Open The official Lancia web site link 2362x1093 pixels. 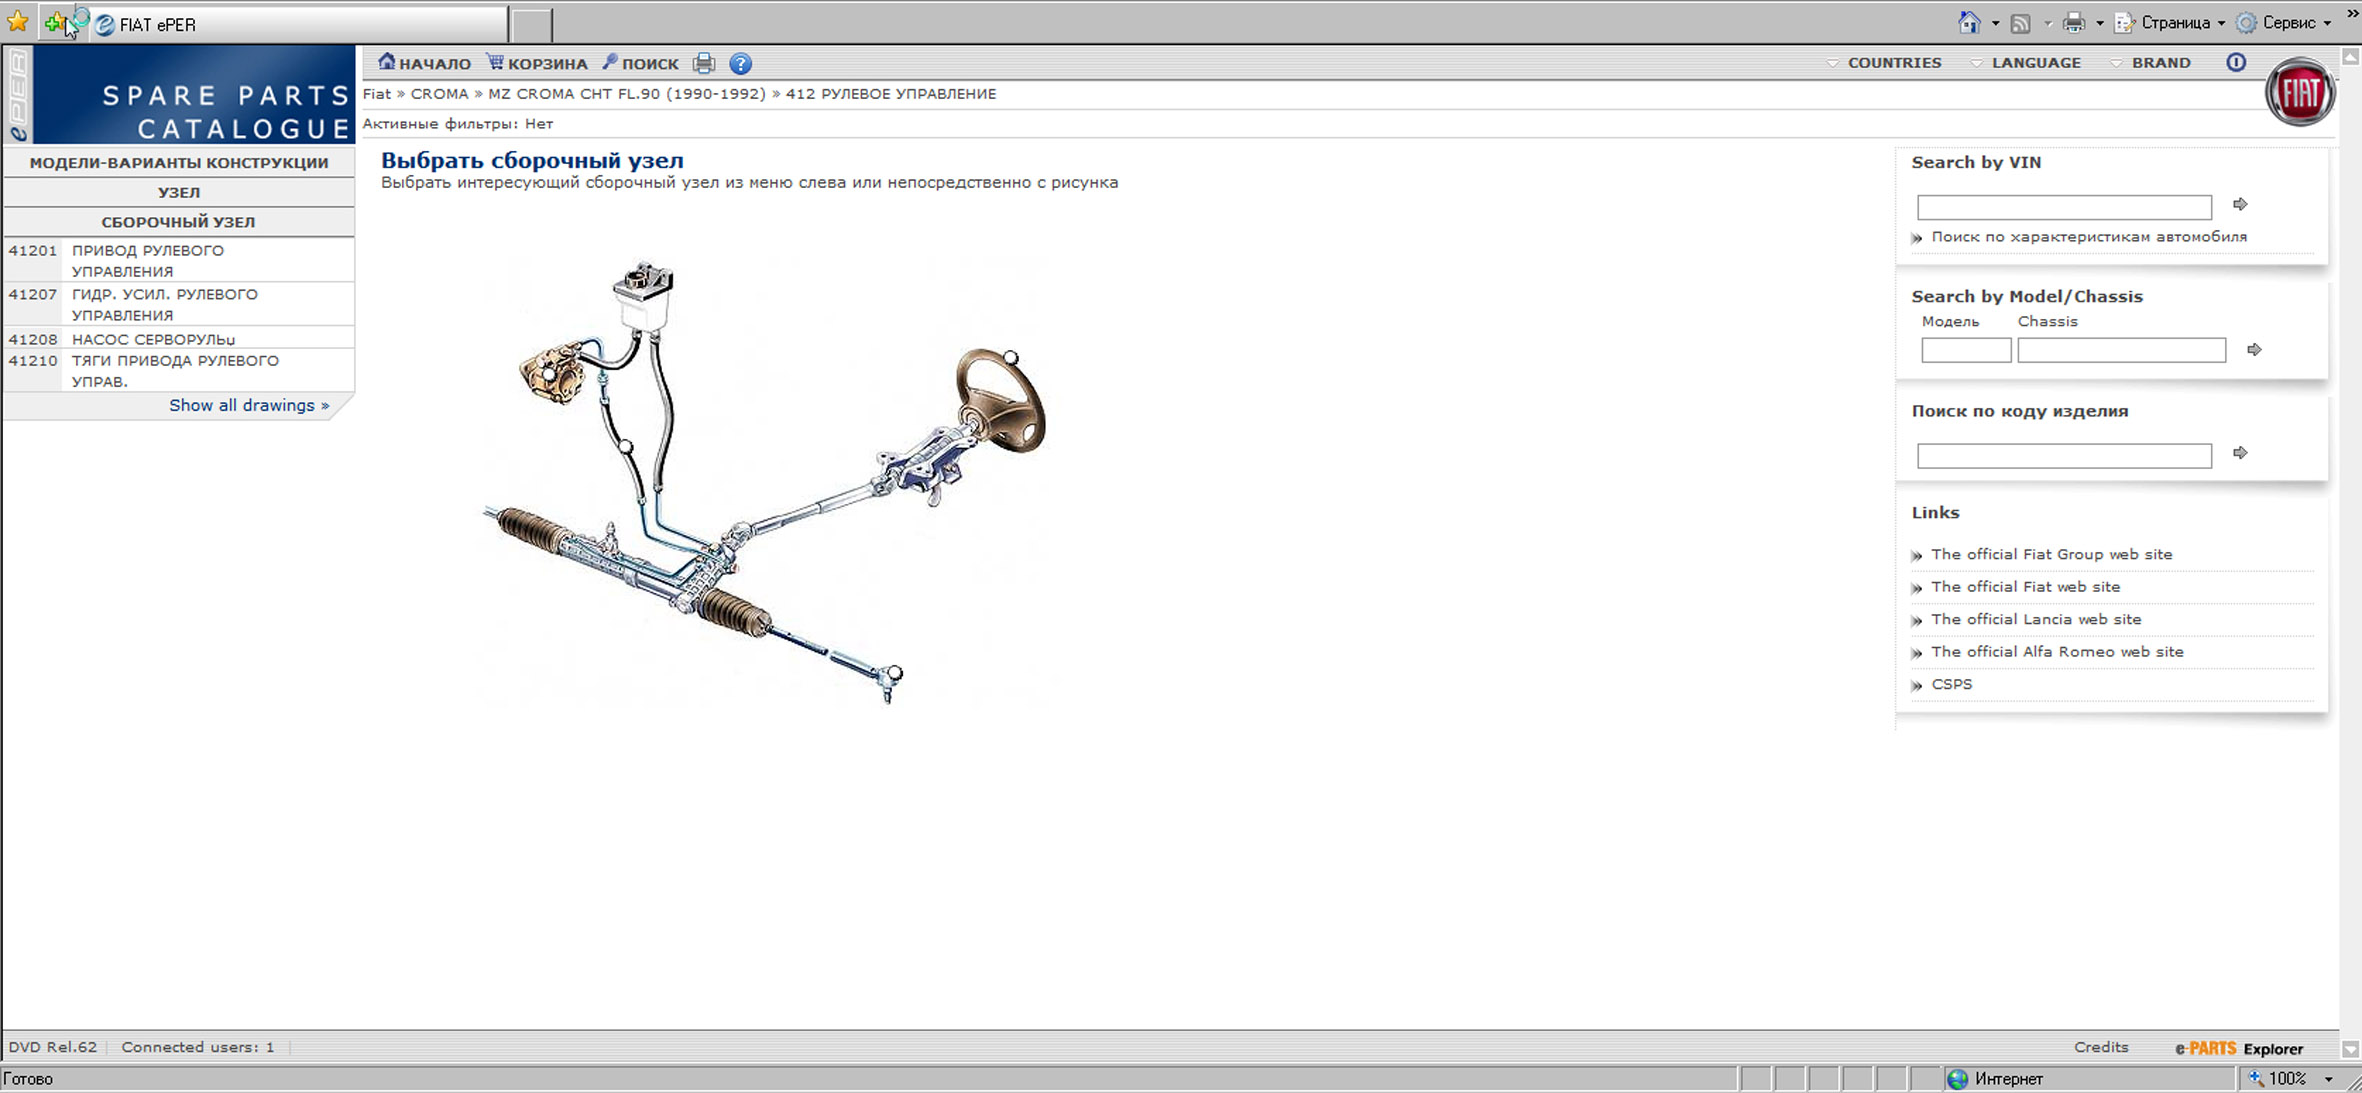click(x=2036, y=619)
